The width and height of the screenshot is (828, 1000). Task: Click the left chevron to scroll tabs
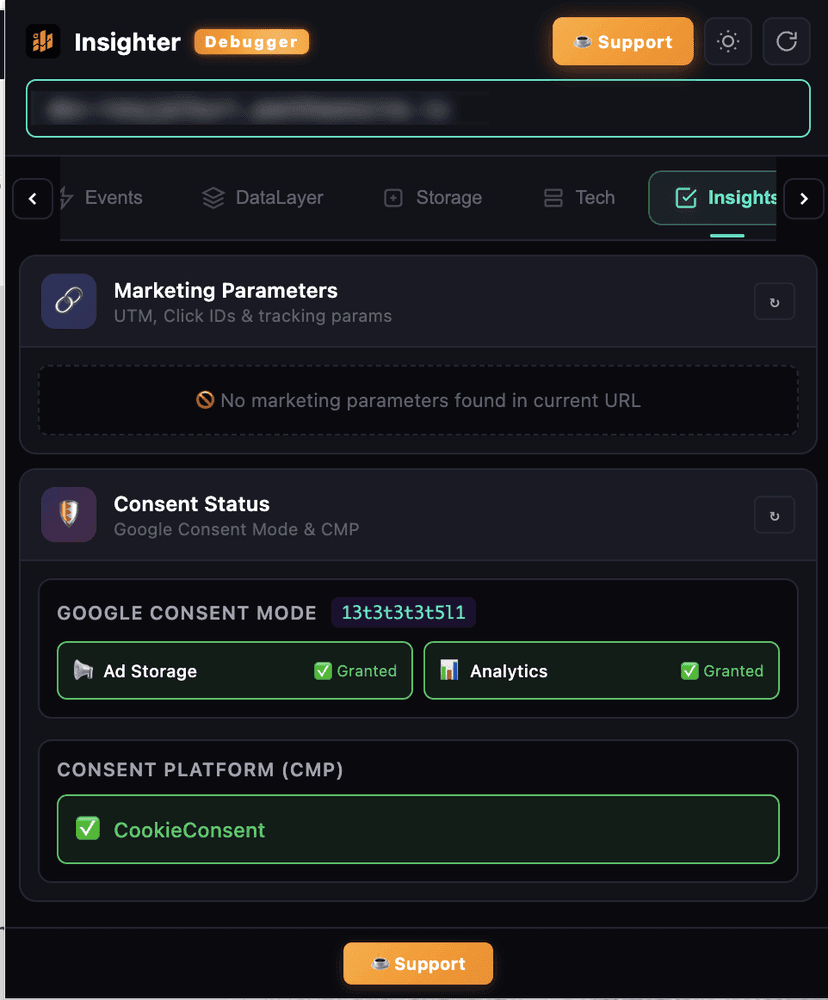point(33,198)
